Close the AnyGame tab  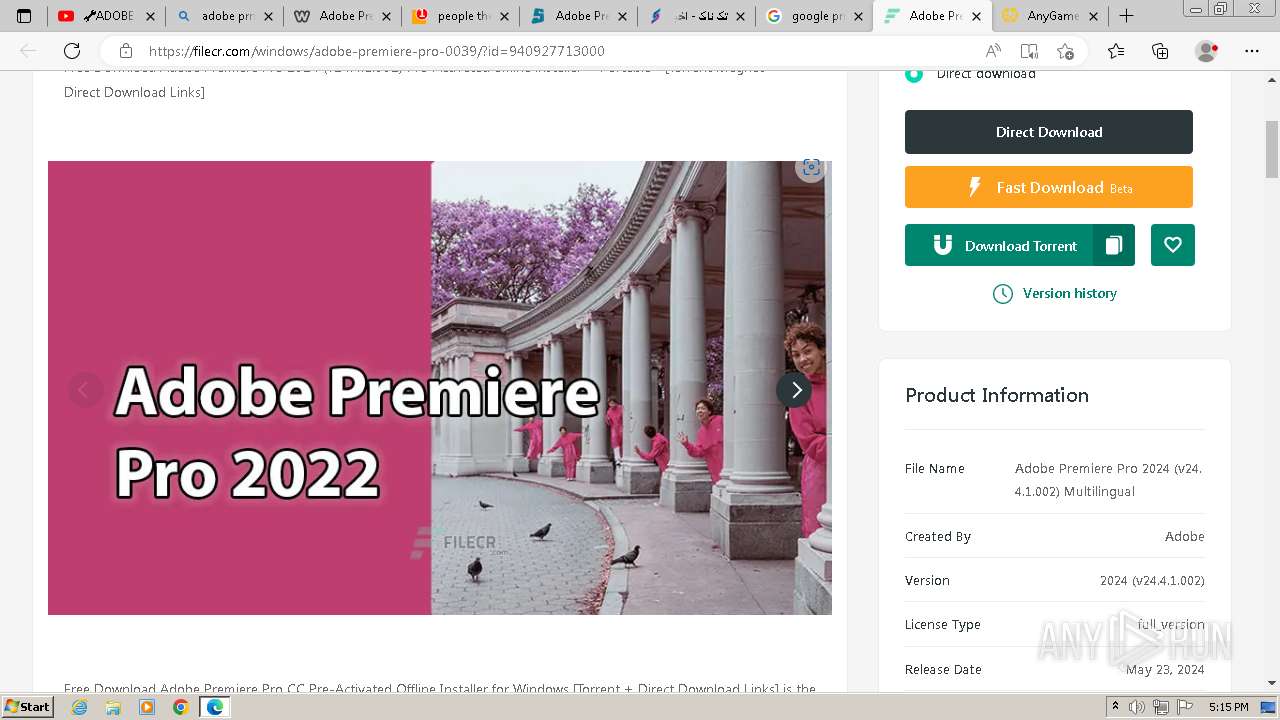[x=1094, y=16]
